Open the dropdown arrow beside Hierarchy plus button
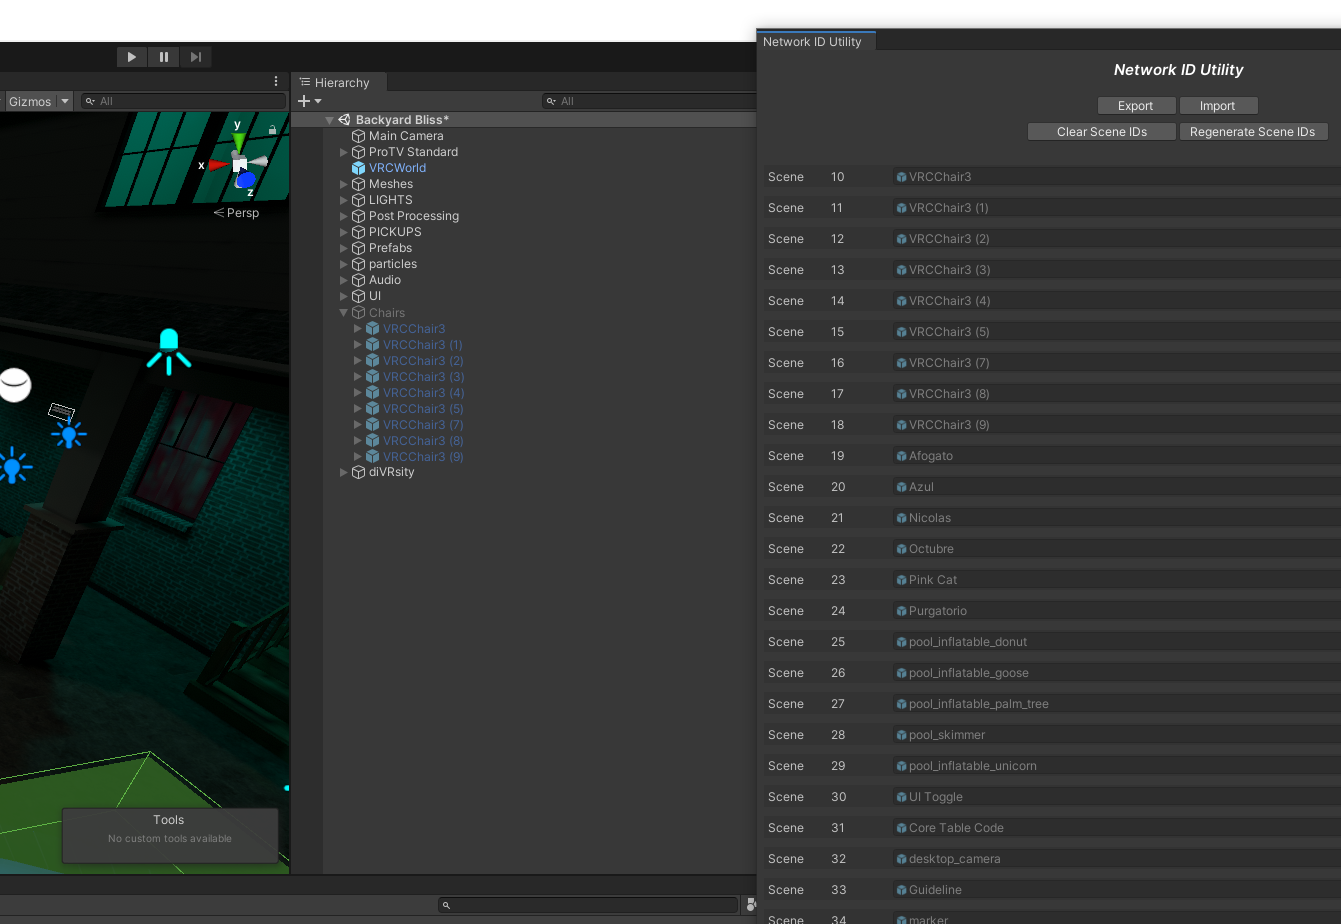Image resolution: width=1341 pixels, height=924 pixels. (318, 101)
